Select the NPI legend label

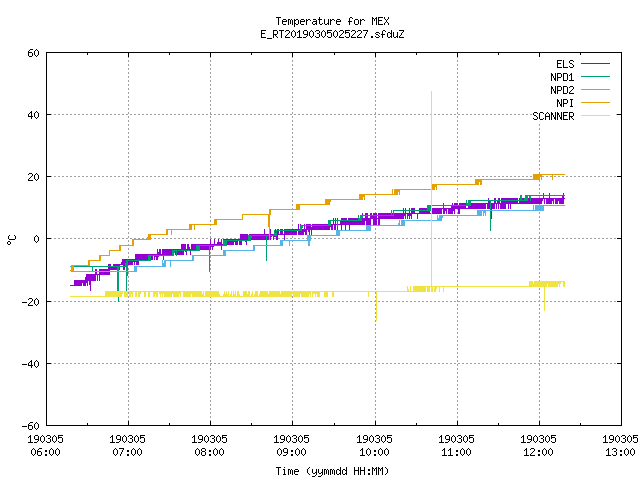(565, 103)
